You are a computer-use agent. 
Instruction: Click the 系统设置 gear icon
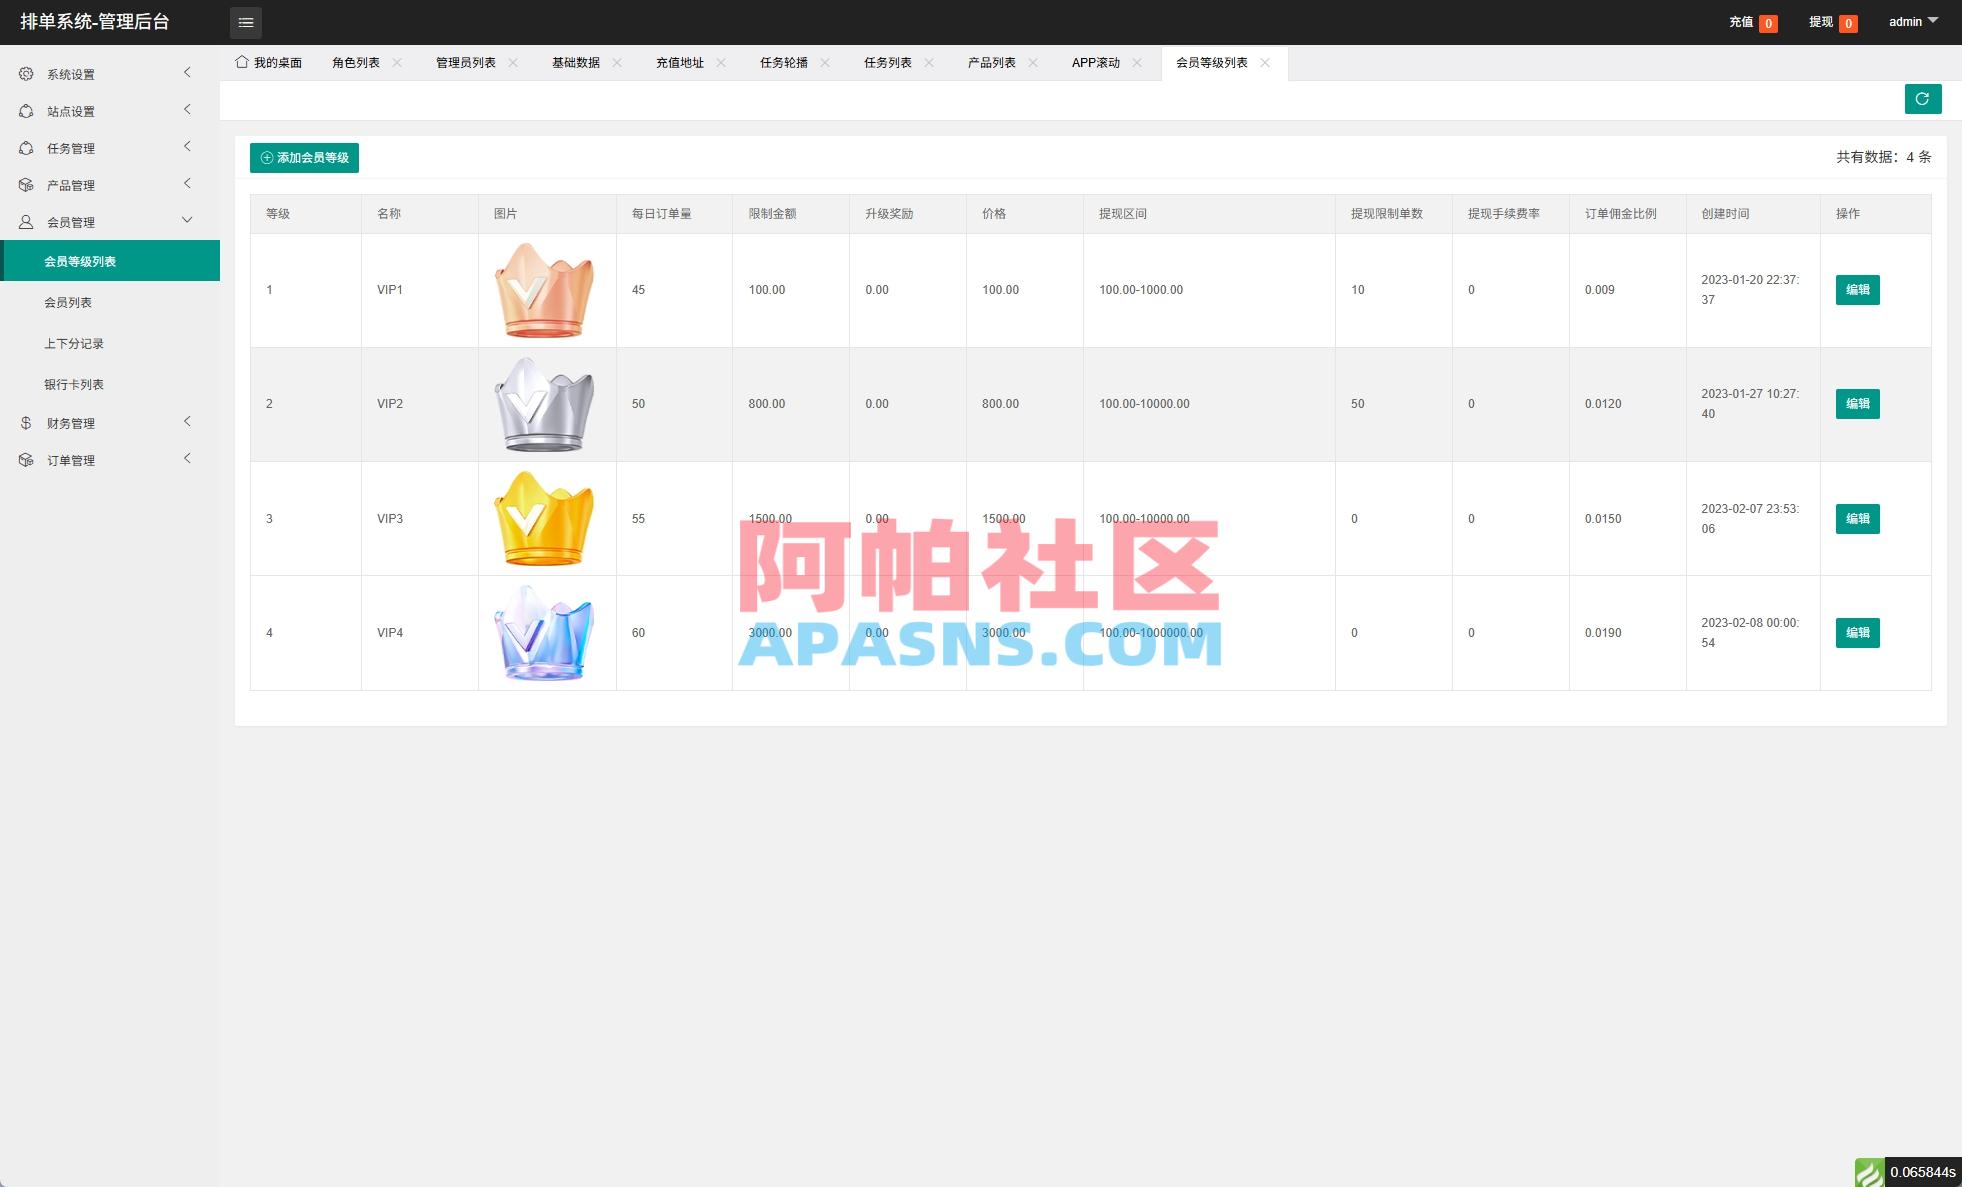(x=26, y=73)
